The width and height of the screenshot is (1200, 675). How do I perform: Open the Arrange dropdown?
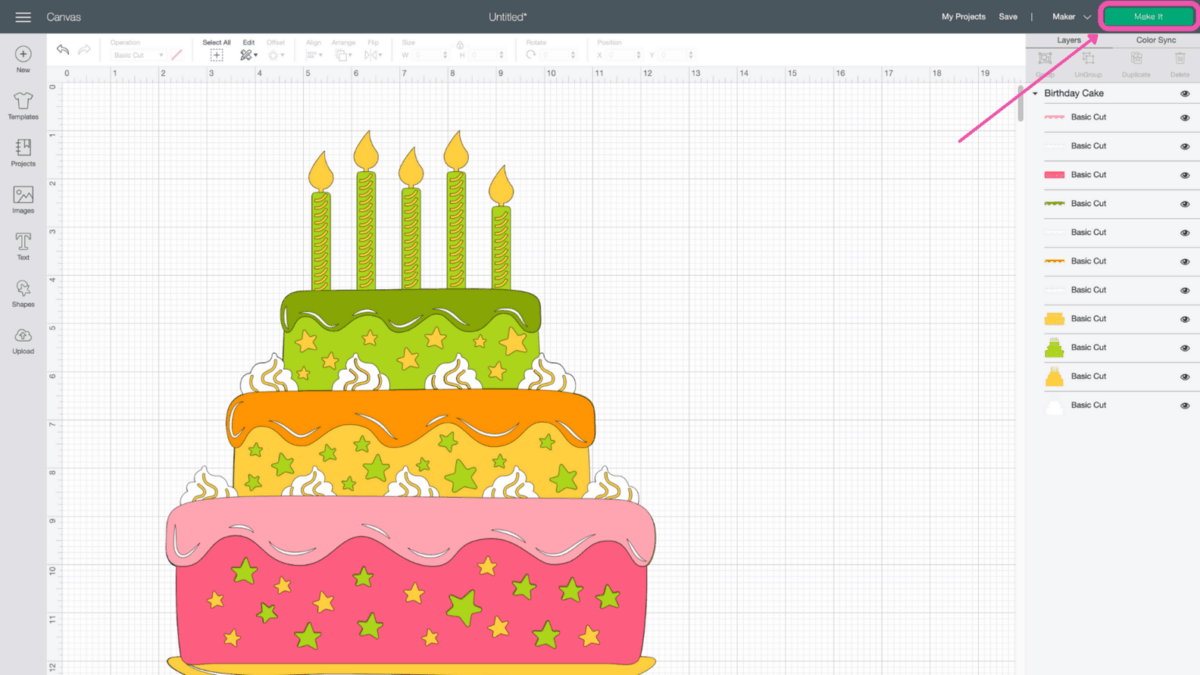pyautogui.click(x=343, y=55)
